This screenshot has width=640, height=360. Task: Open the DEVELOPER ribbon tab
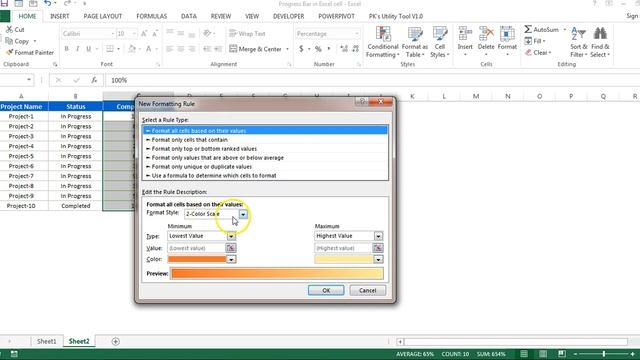(x=289, y=16)
